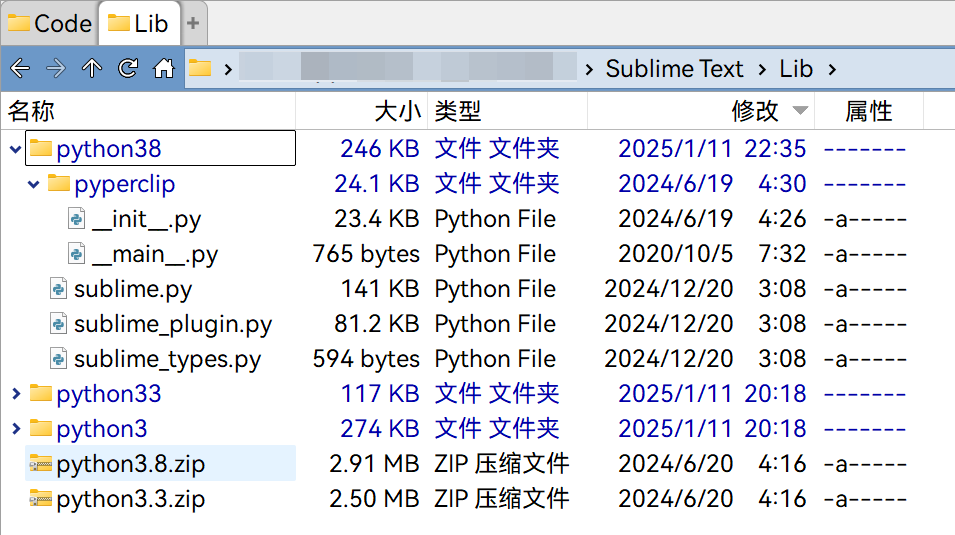
Task: Sort by the 大小 column header
Action: (x=362, y=111)
